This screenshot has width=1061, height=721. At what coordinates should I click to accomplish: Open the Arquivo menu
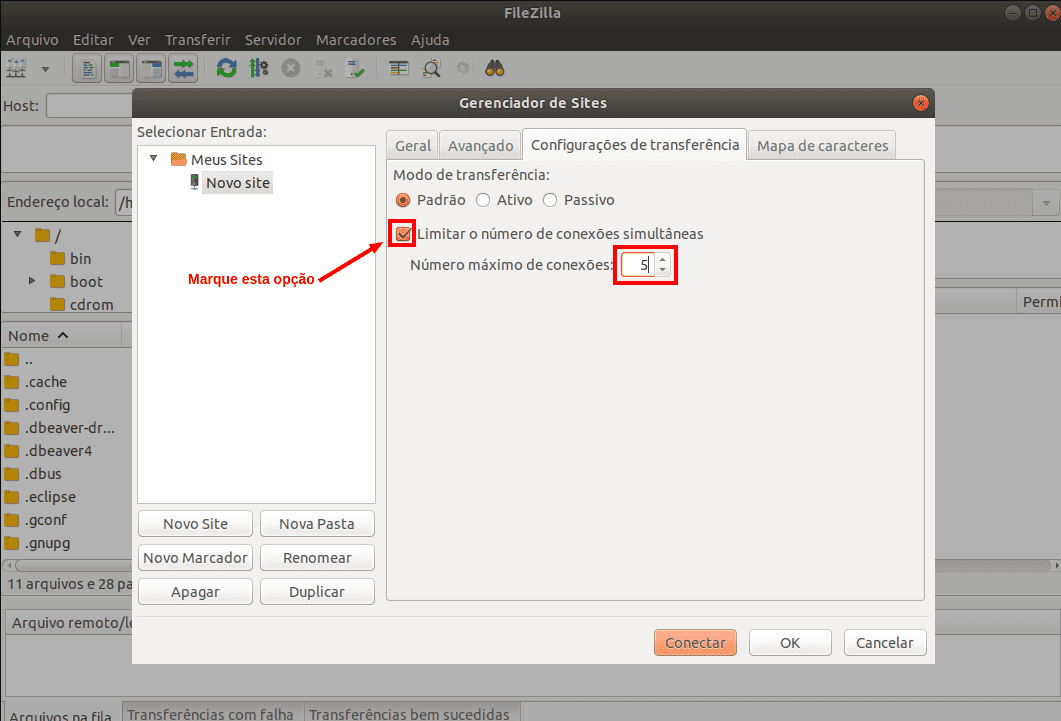[x=32, y=40]
